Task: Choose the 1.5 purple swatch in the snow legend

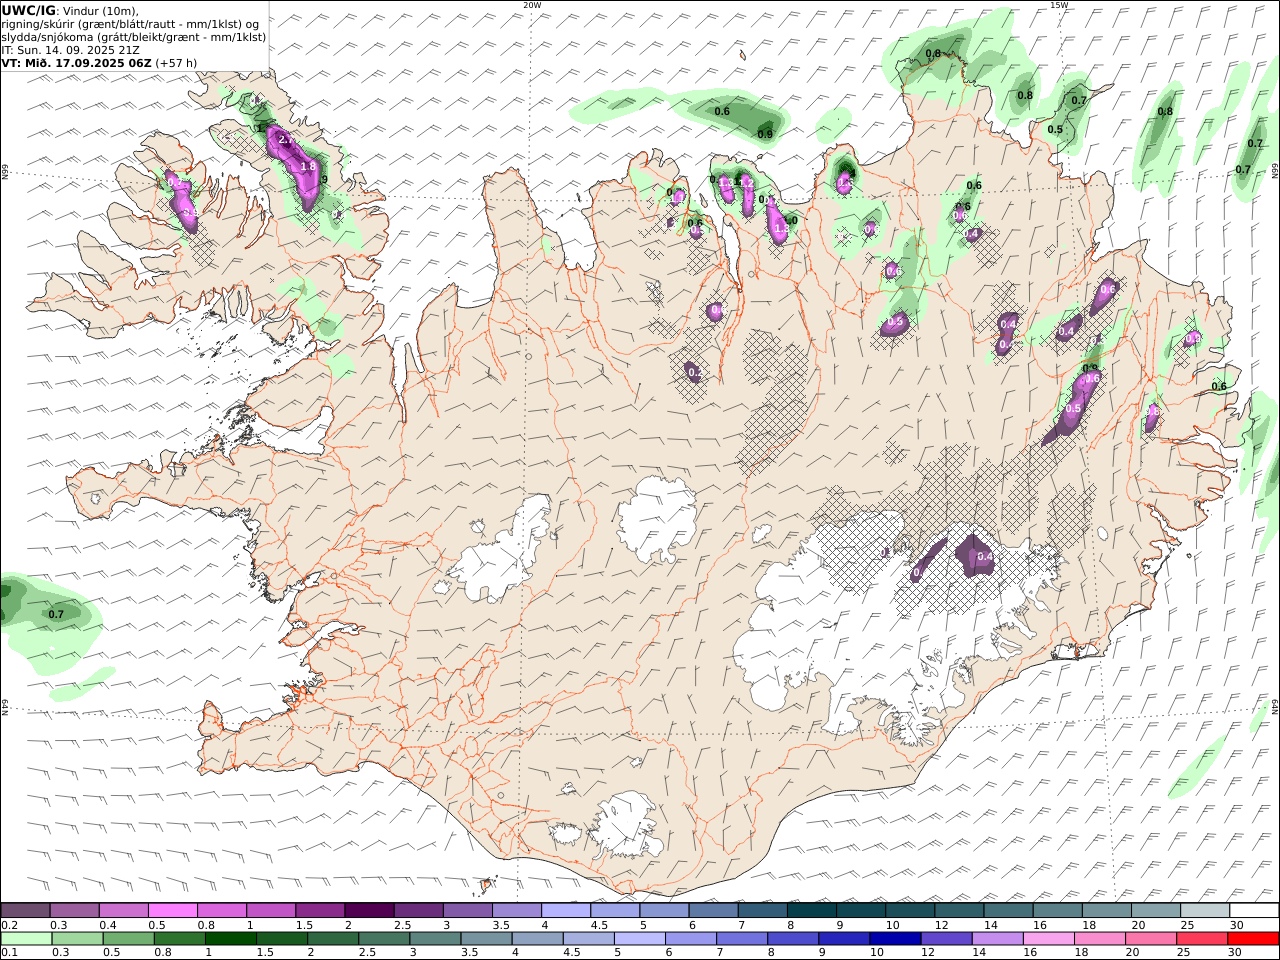Action: point(320,910)
